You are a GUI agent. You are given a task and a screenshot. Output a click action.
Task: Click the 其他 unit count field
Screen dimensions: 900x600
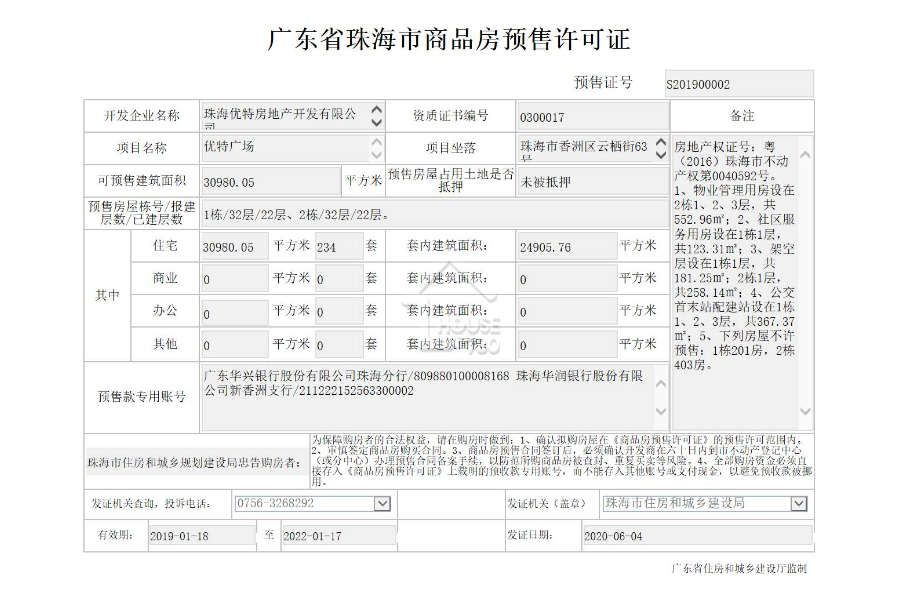pyautogui.click(x=339, y=344)
